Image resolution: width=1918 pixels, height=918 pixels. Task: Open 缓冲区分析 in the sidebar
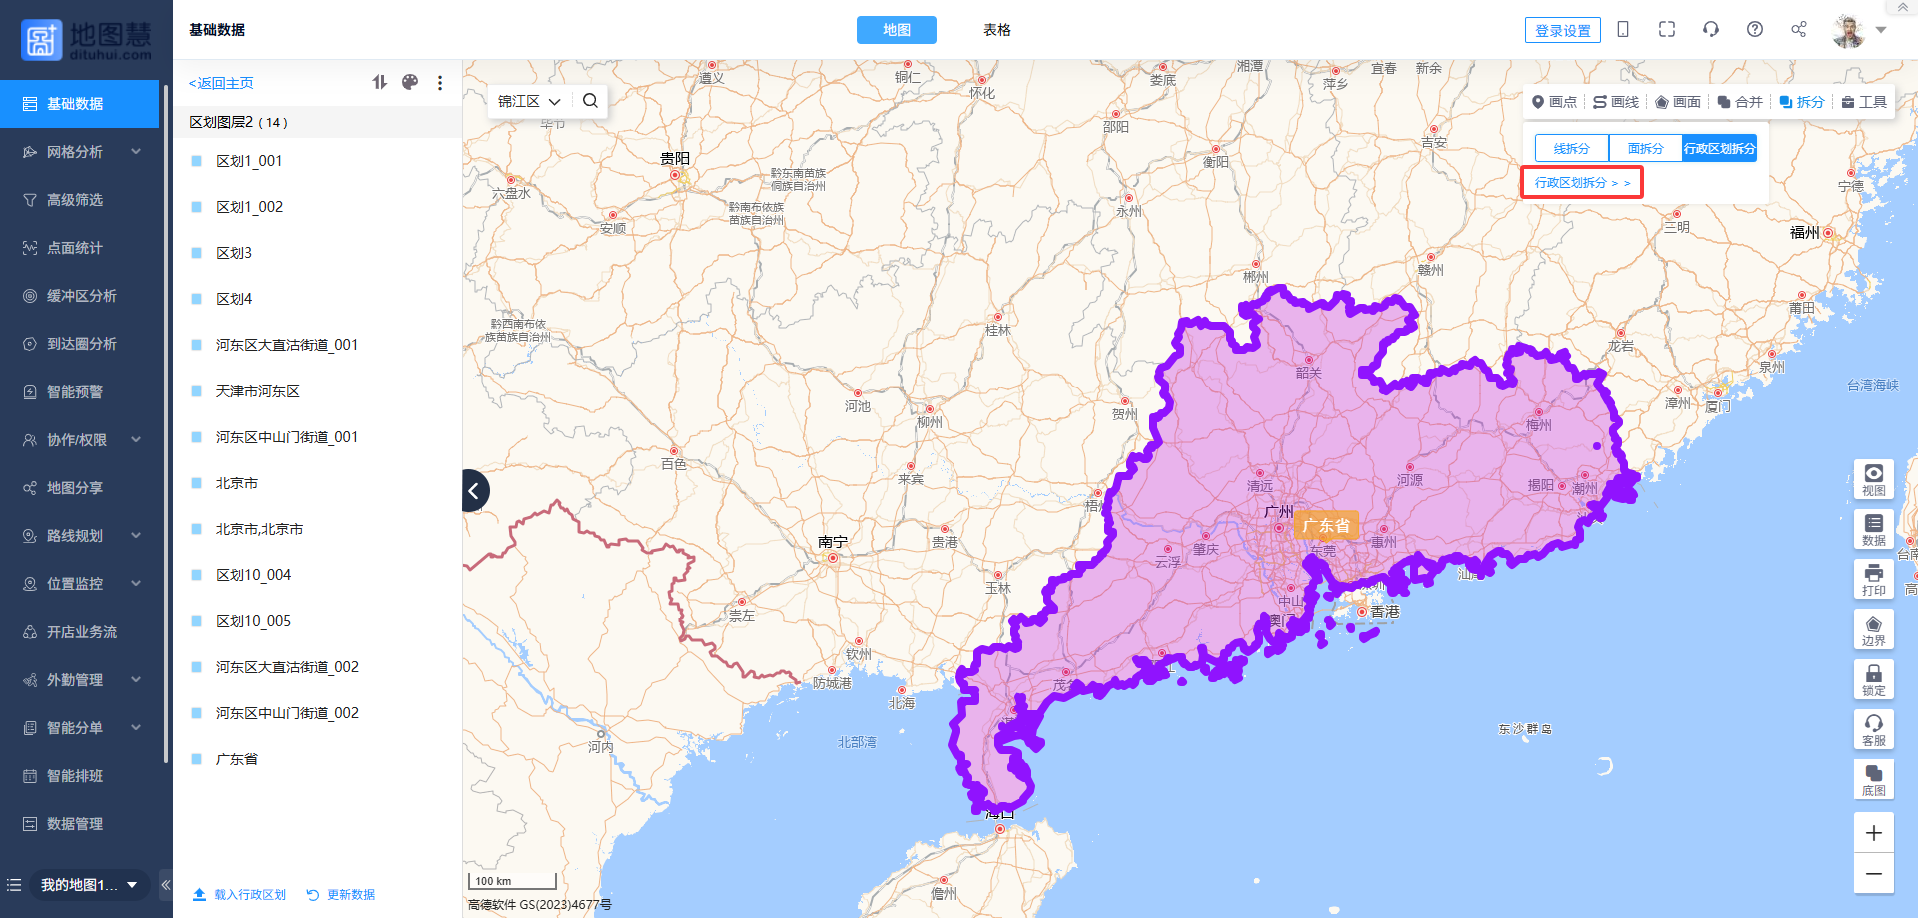coord(81,296)
